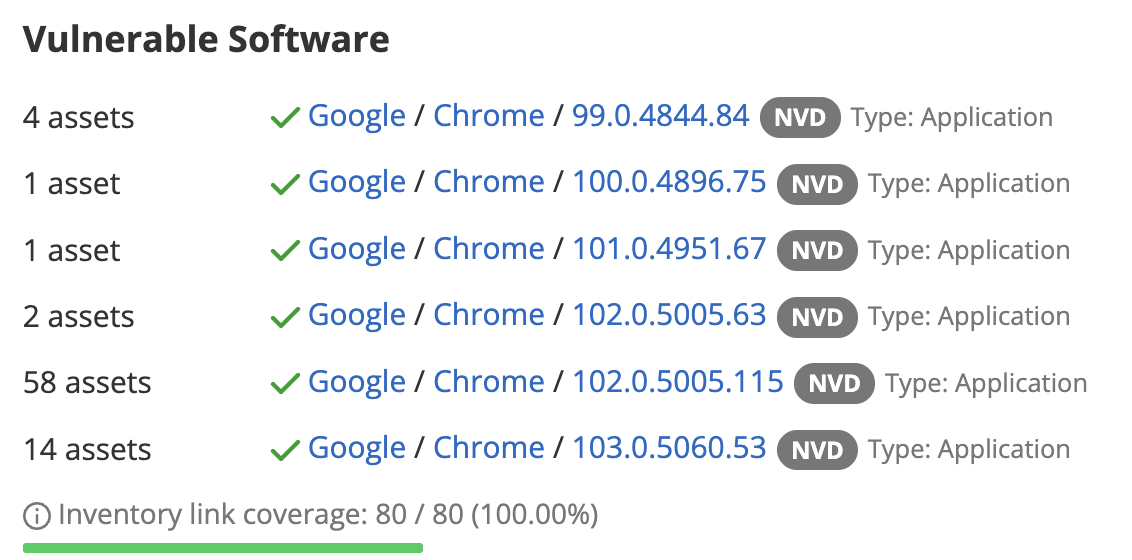
Task: Open Chrome version 102.0.5005.63 link
Action: 669,315
